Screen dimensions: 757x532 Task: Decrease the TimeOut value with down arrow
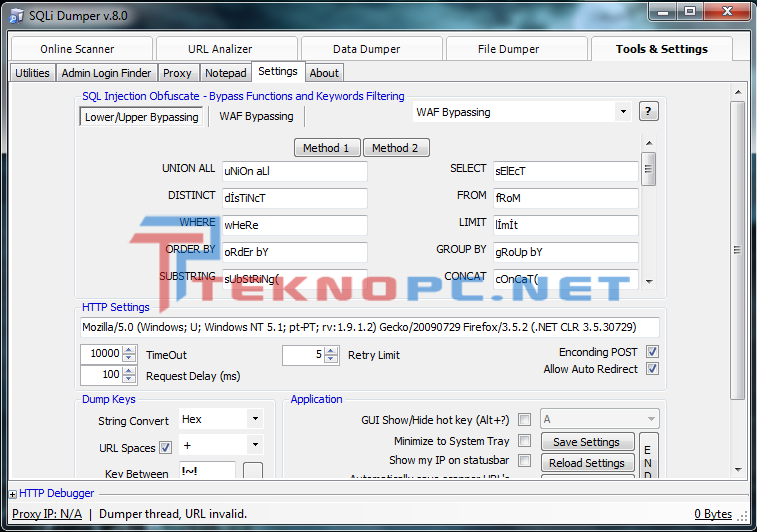[129, 358]
